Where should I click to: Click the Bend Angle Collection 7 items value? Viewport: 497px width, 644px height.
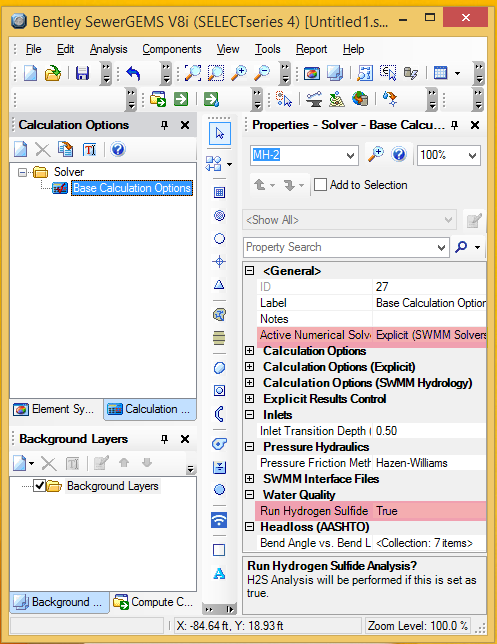[430, 543]
